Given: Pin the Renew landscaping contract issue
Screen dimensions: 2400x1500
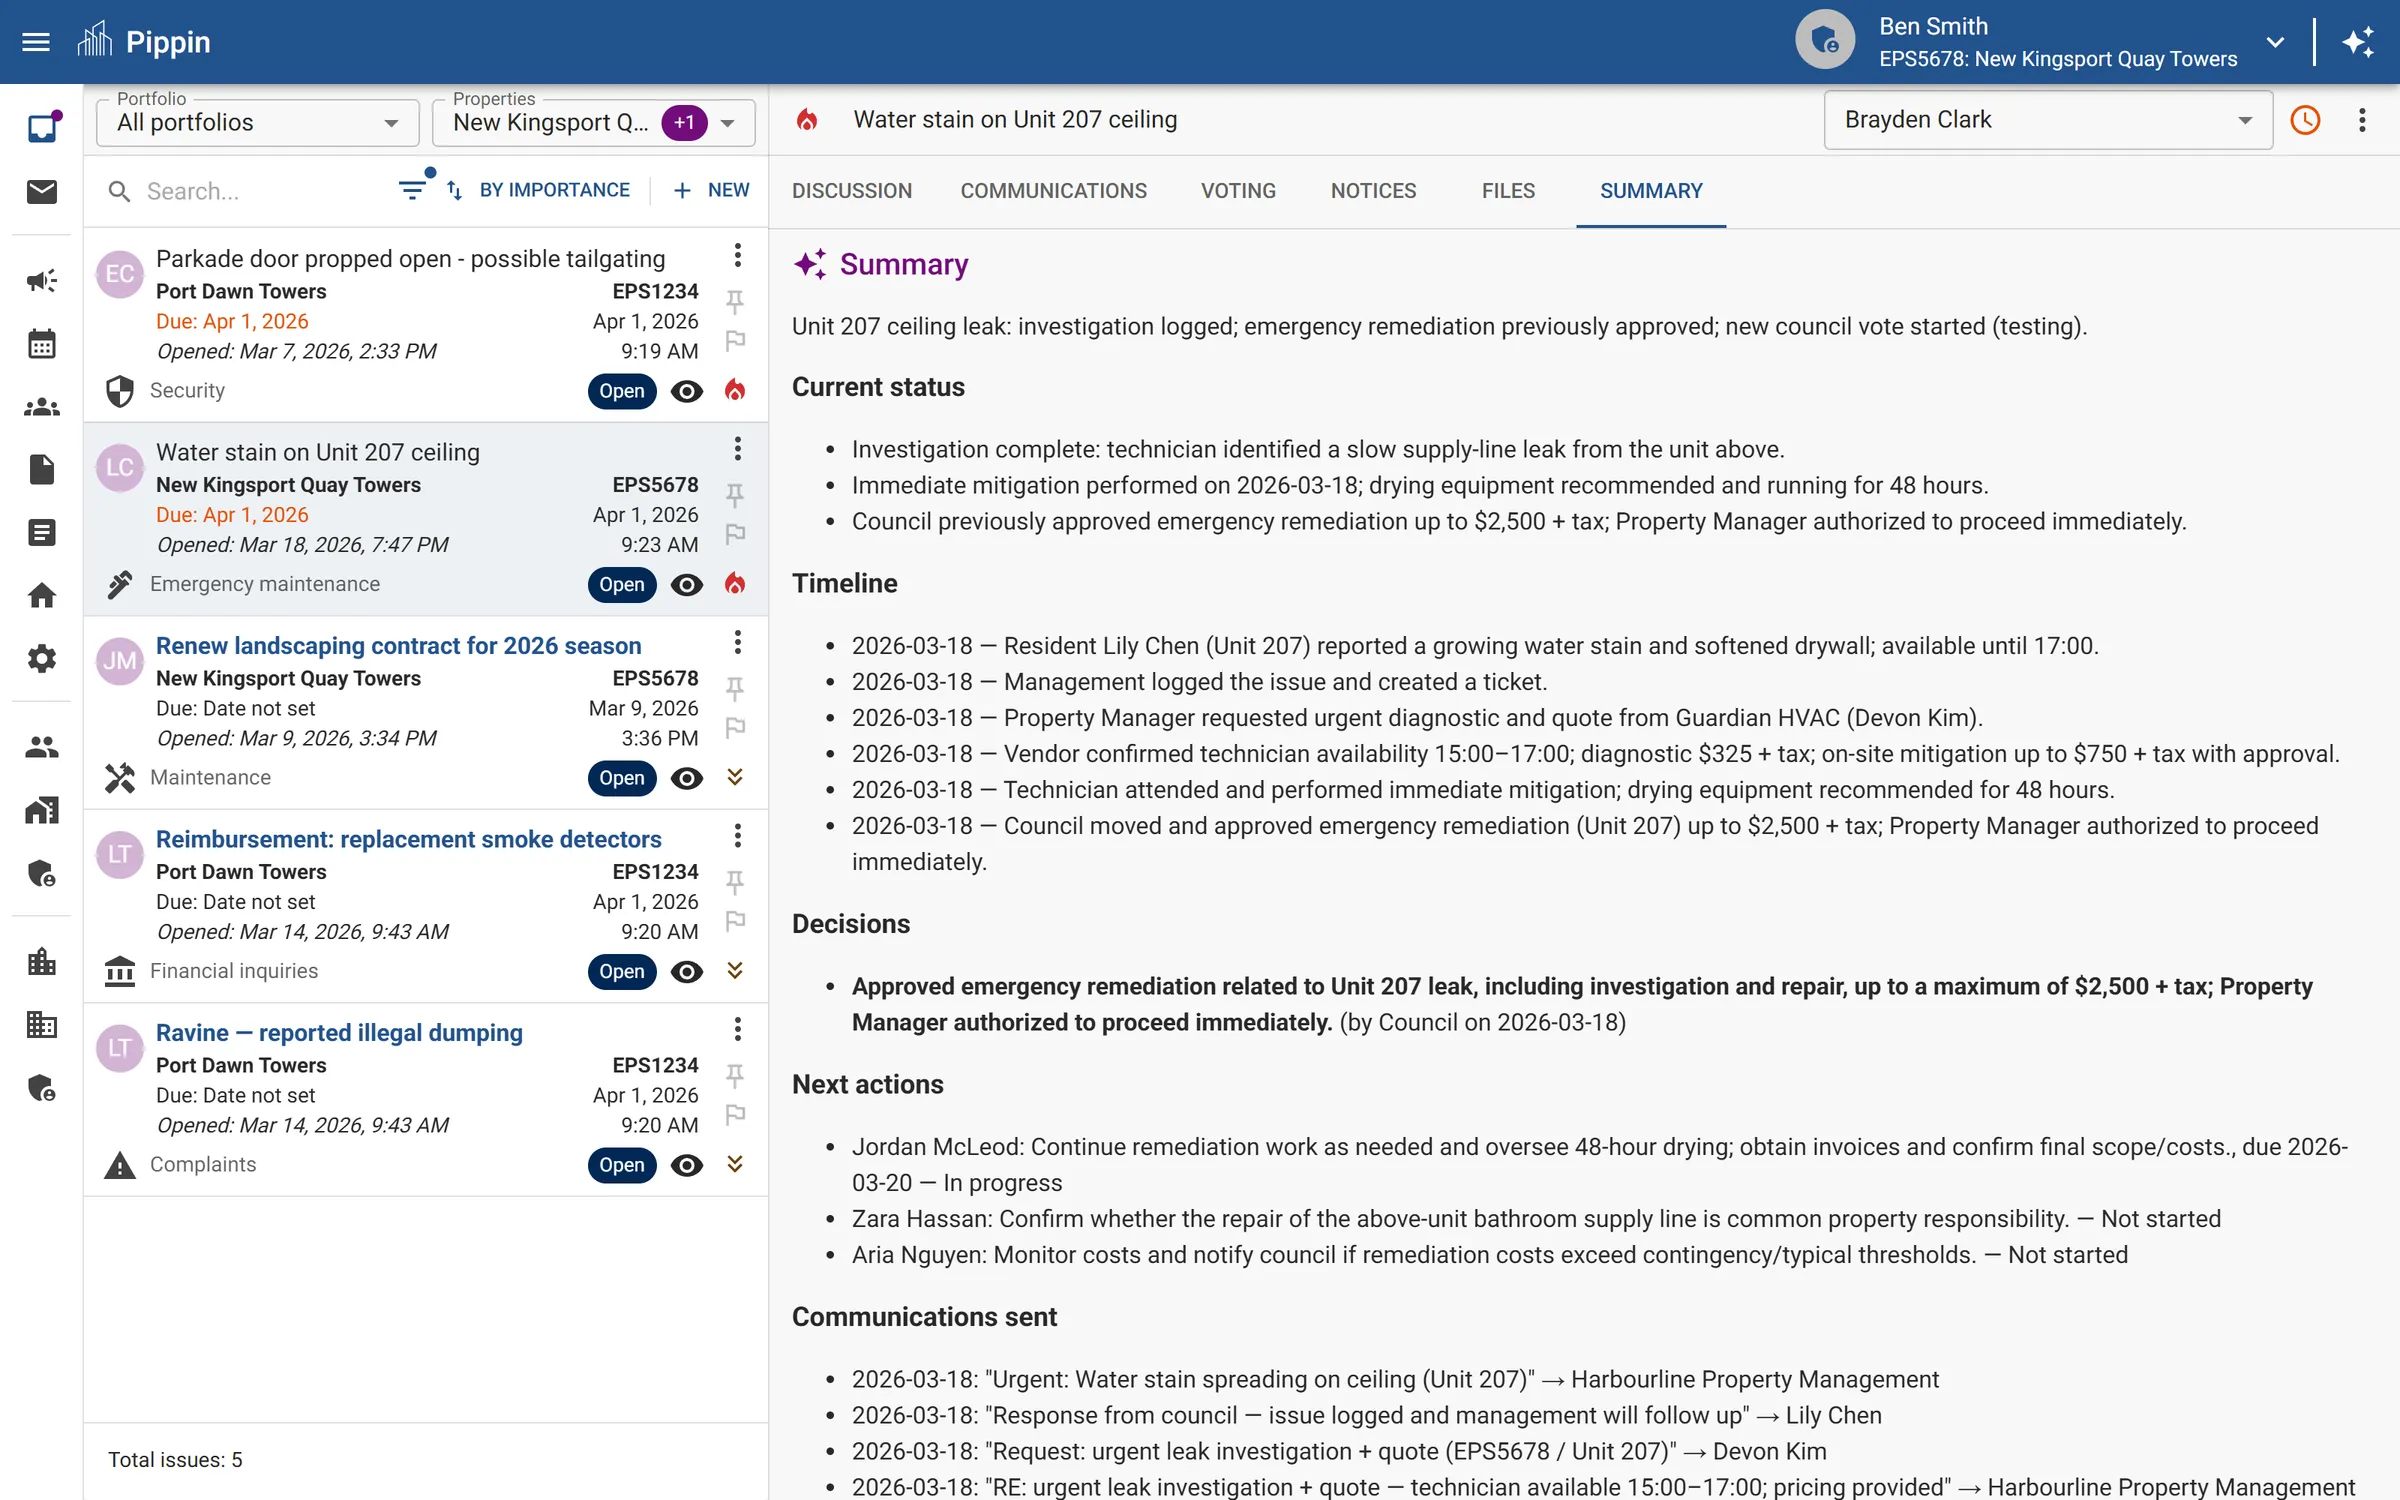Looking at the screenshot, I should click(736, 688).
